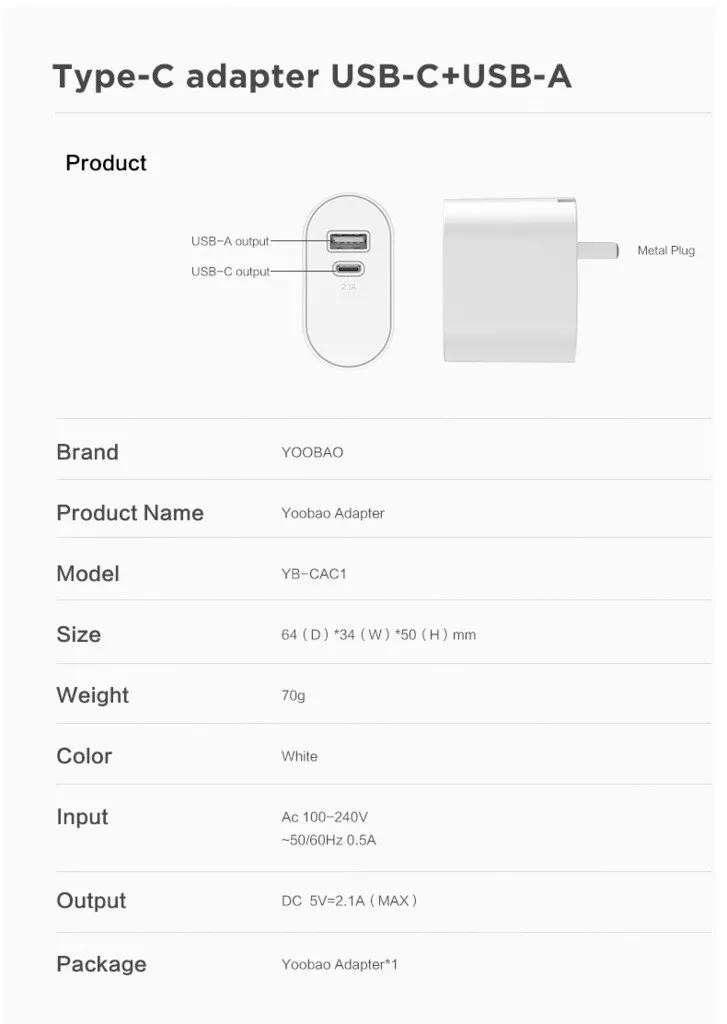Click the USB-A port on the adapter
This screenshot has width=727, height=1024.
(x=348, y=242)
